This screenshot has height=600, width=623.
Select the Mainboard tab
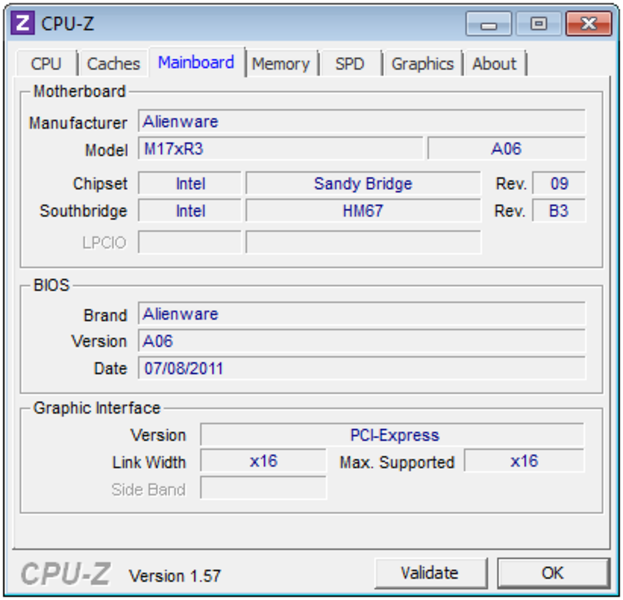[x=196, y=62]
